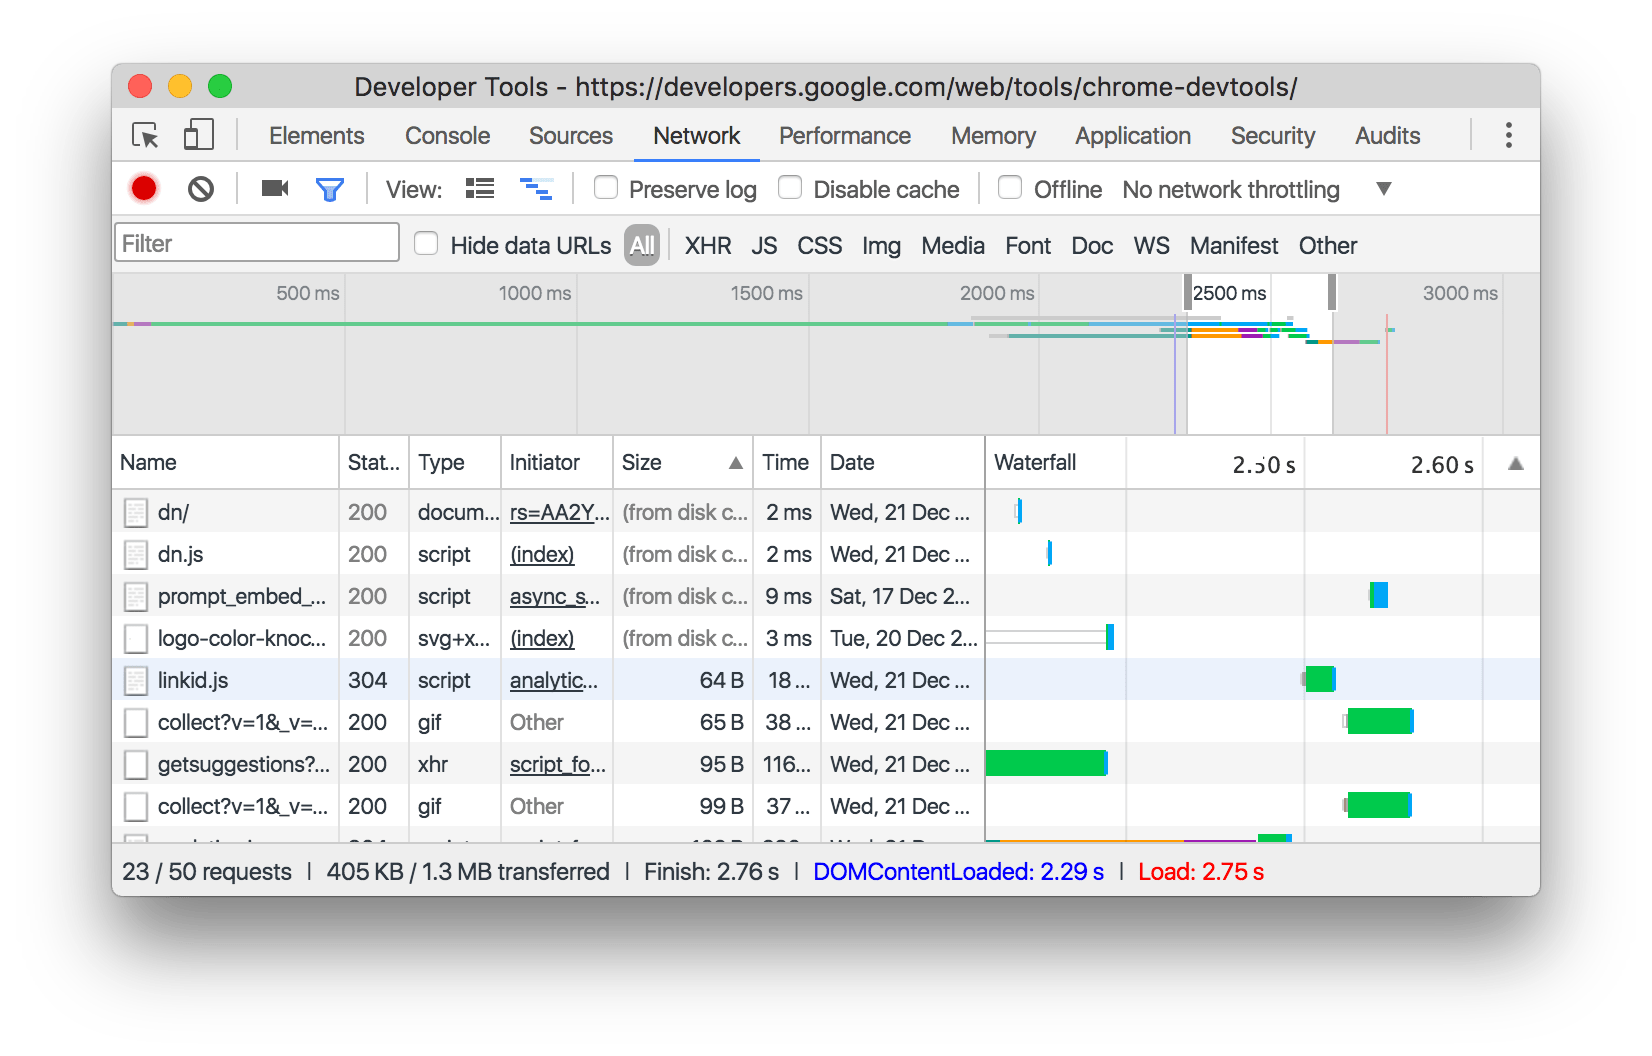
Task: Select the inspect element cursor icon
Action: tap(144, 135)
